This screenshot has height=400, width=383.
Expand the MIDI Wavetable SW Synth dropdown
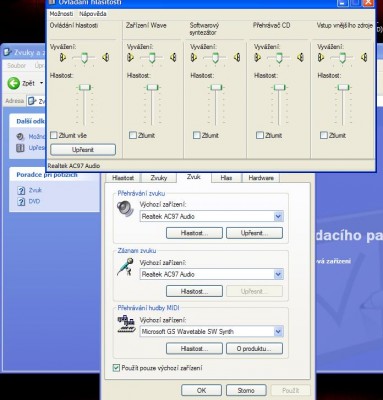click(278, 332)
